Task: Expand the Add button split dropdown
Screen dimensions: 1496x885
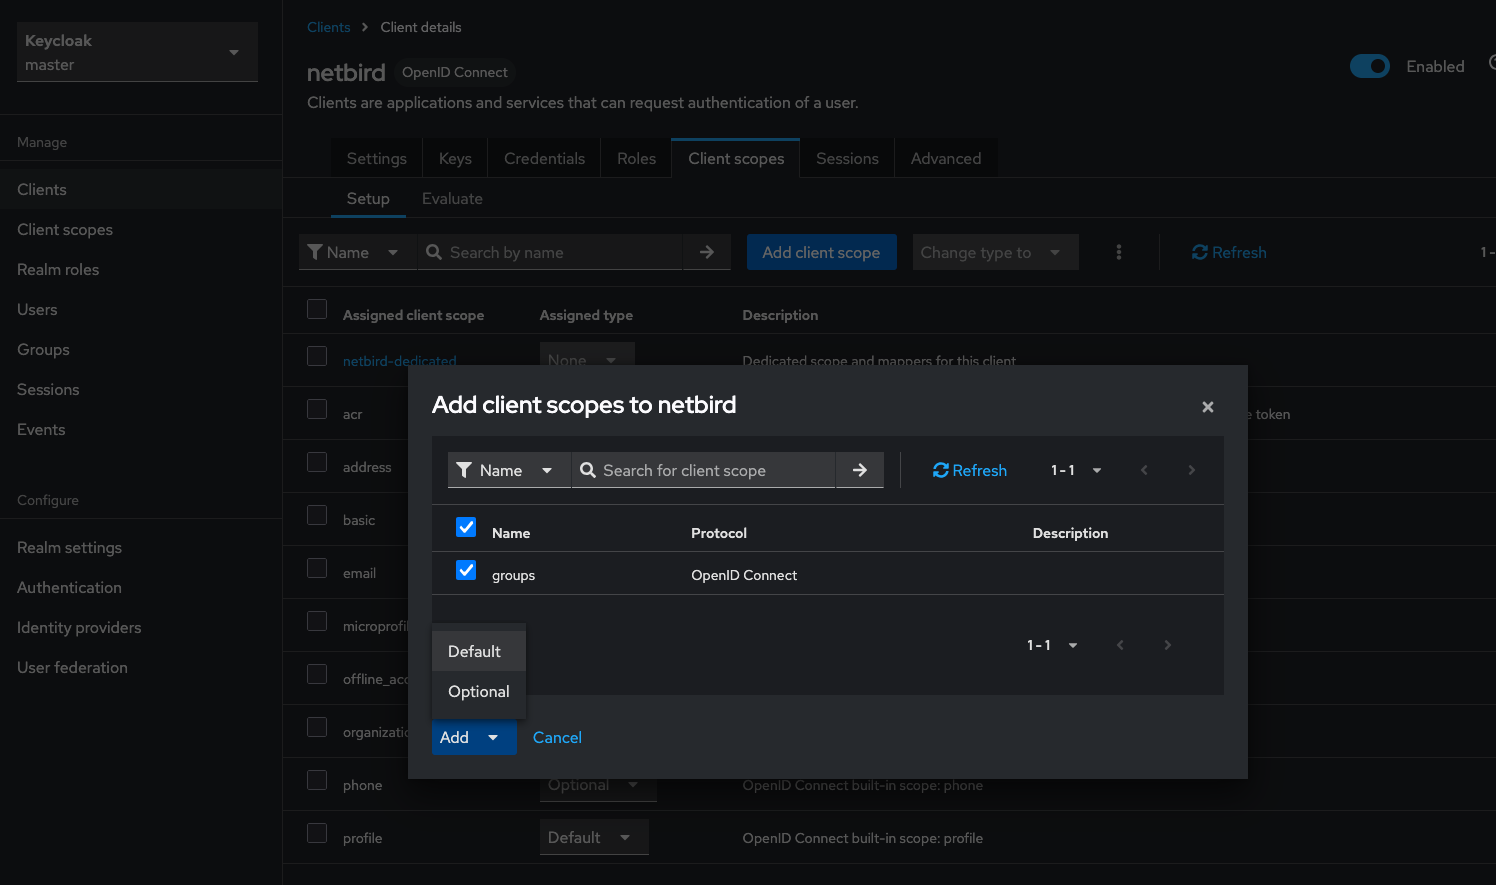Action: point(493,737)
